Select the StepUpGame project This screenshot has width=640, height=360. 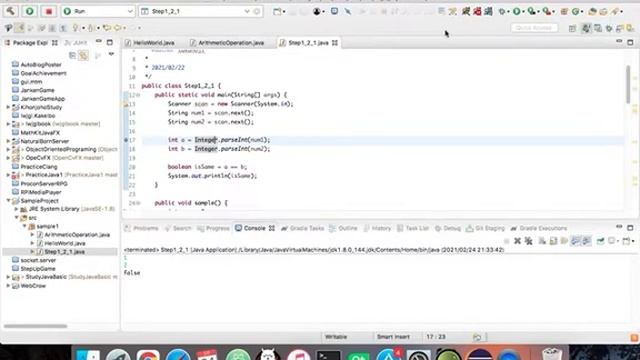[38, 269]
